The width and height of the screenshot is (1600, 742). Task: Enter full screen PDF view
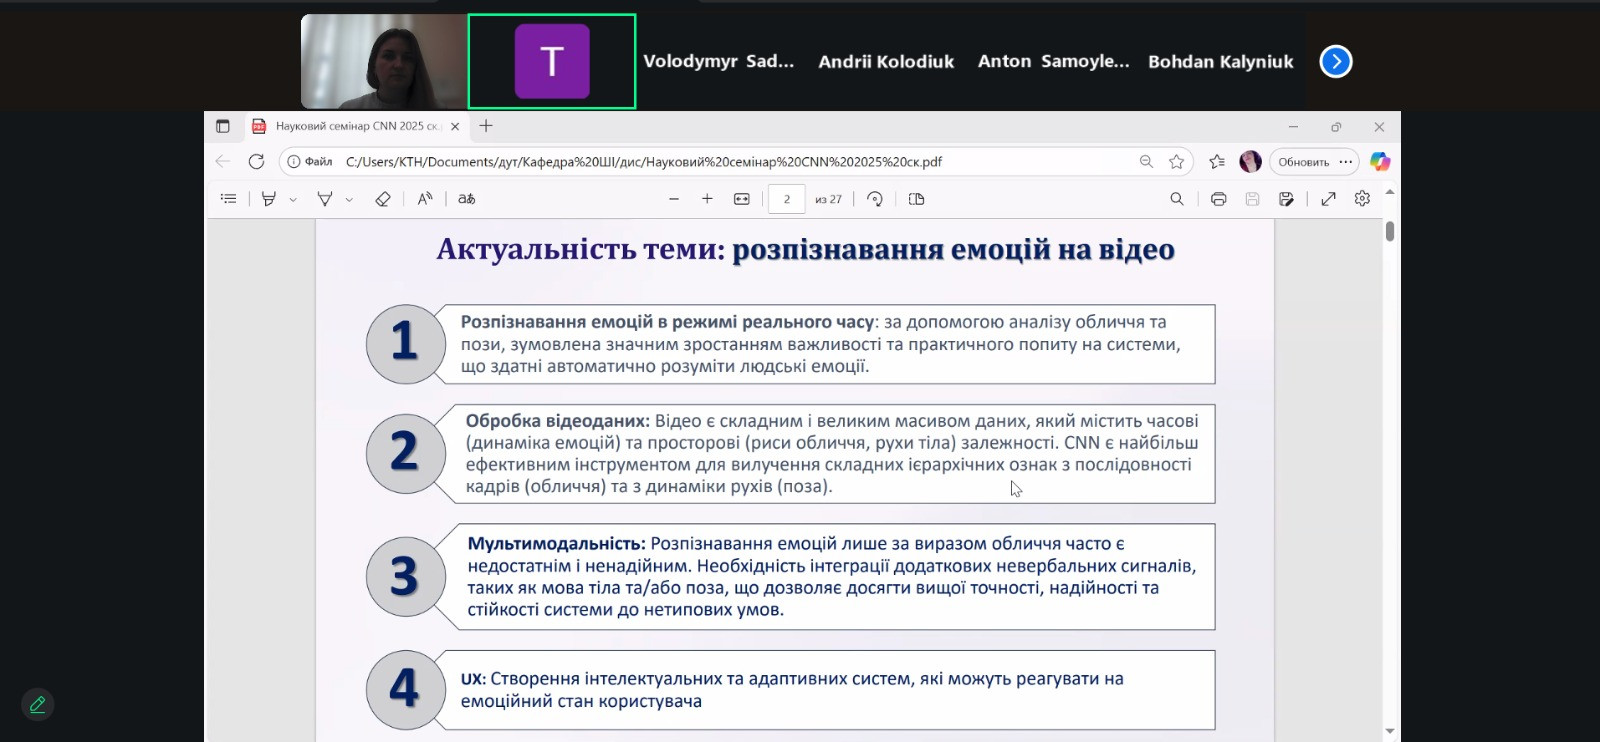point(1328,199)
